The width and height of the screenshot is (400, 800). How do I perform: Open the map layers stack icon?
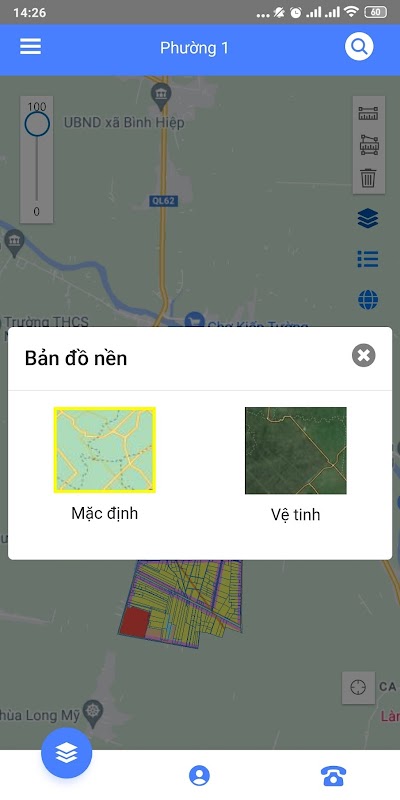(x=368, y=219)
